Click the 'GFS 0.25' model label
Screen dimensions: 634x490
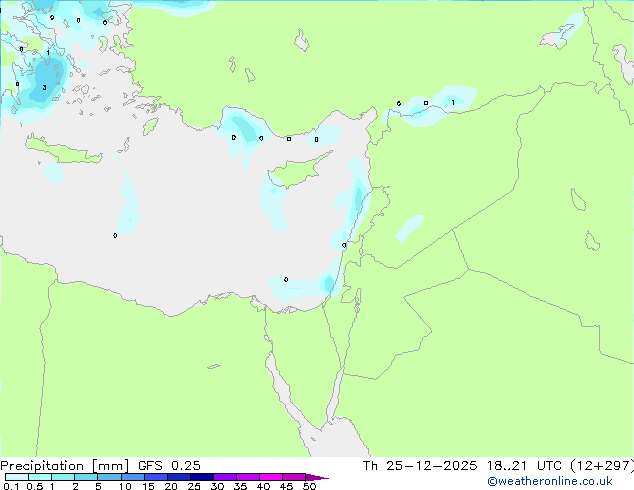click(169, 466)
